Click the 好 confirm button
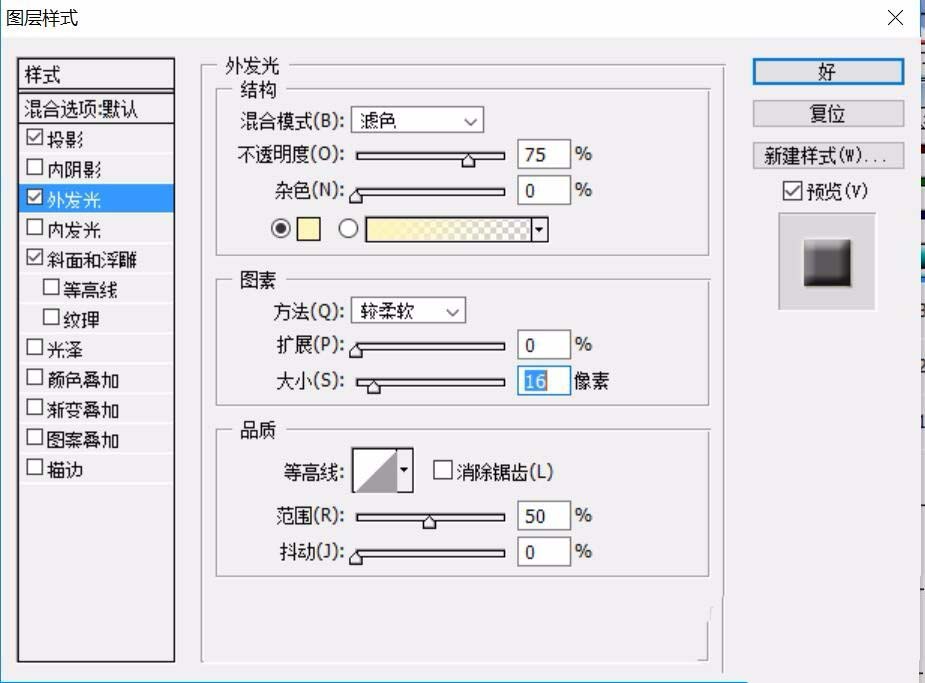 click(828, 72)
